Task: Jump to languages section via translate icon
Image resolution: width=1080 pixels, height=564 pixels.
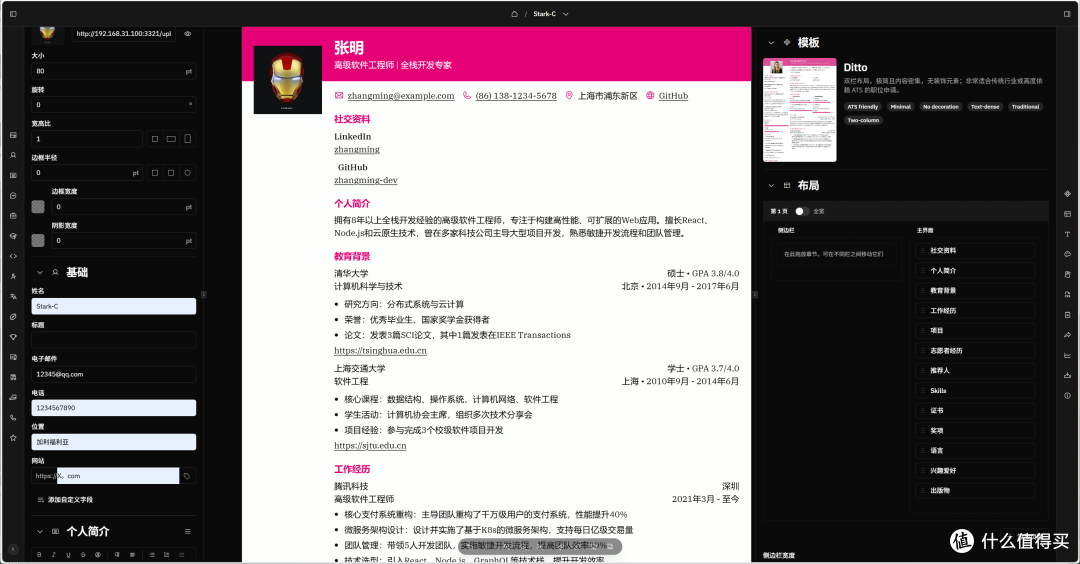Action: [13, 296]
